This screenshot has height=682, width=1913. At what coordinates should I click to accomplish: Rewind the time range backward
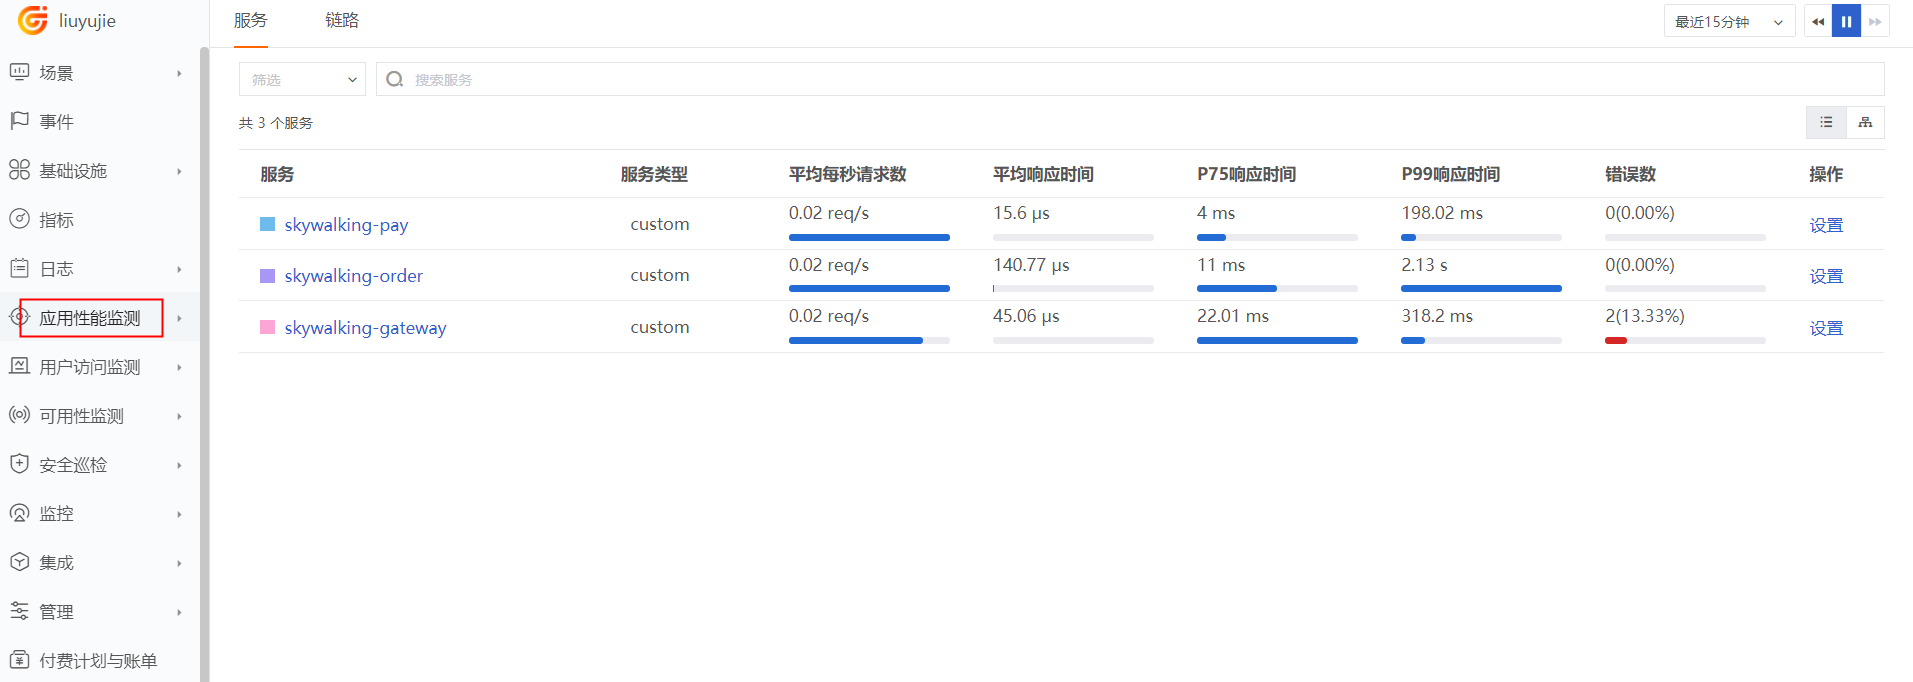click(x=1818, y=21)
